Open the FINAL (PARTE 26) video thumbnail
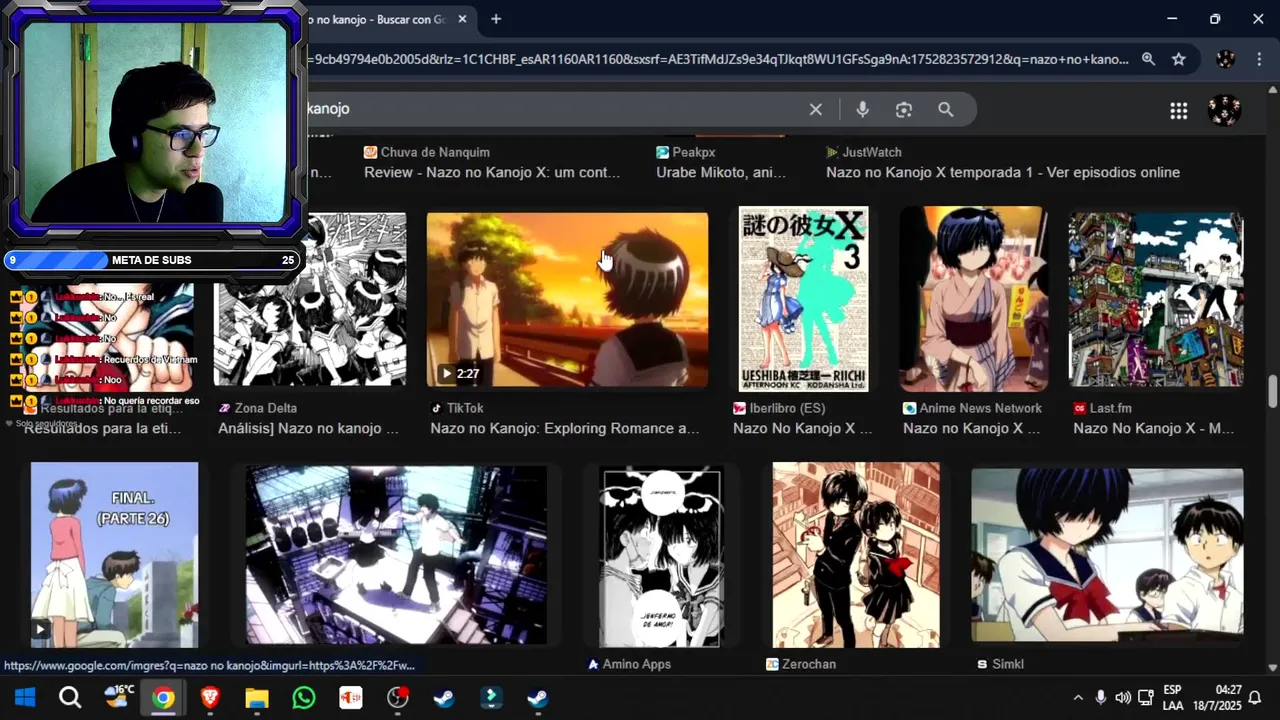Image resolution: width=1280 pixels, height=720 pixels. 114,555
